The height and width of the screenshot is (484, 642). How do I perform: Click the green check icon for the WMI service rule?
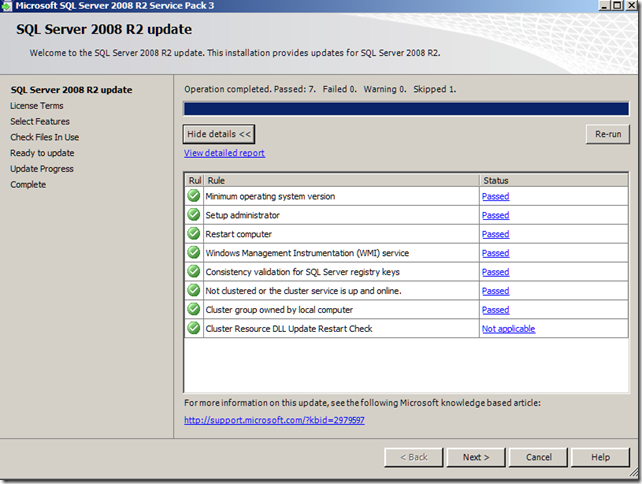point(194,252)
